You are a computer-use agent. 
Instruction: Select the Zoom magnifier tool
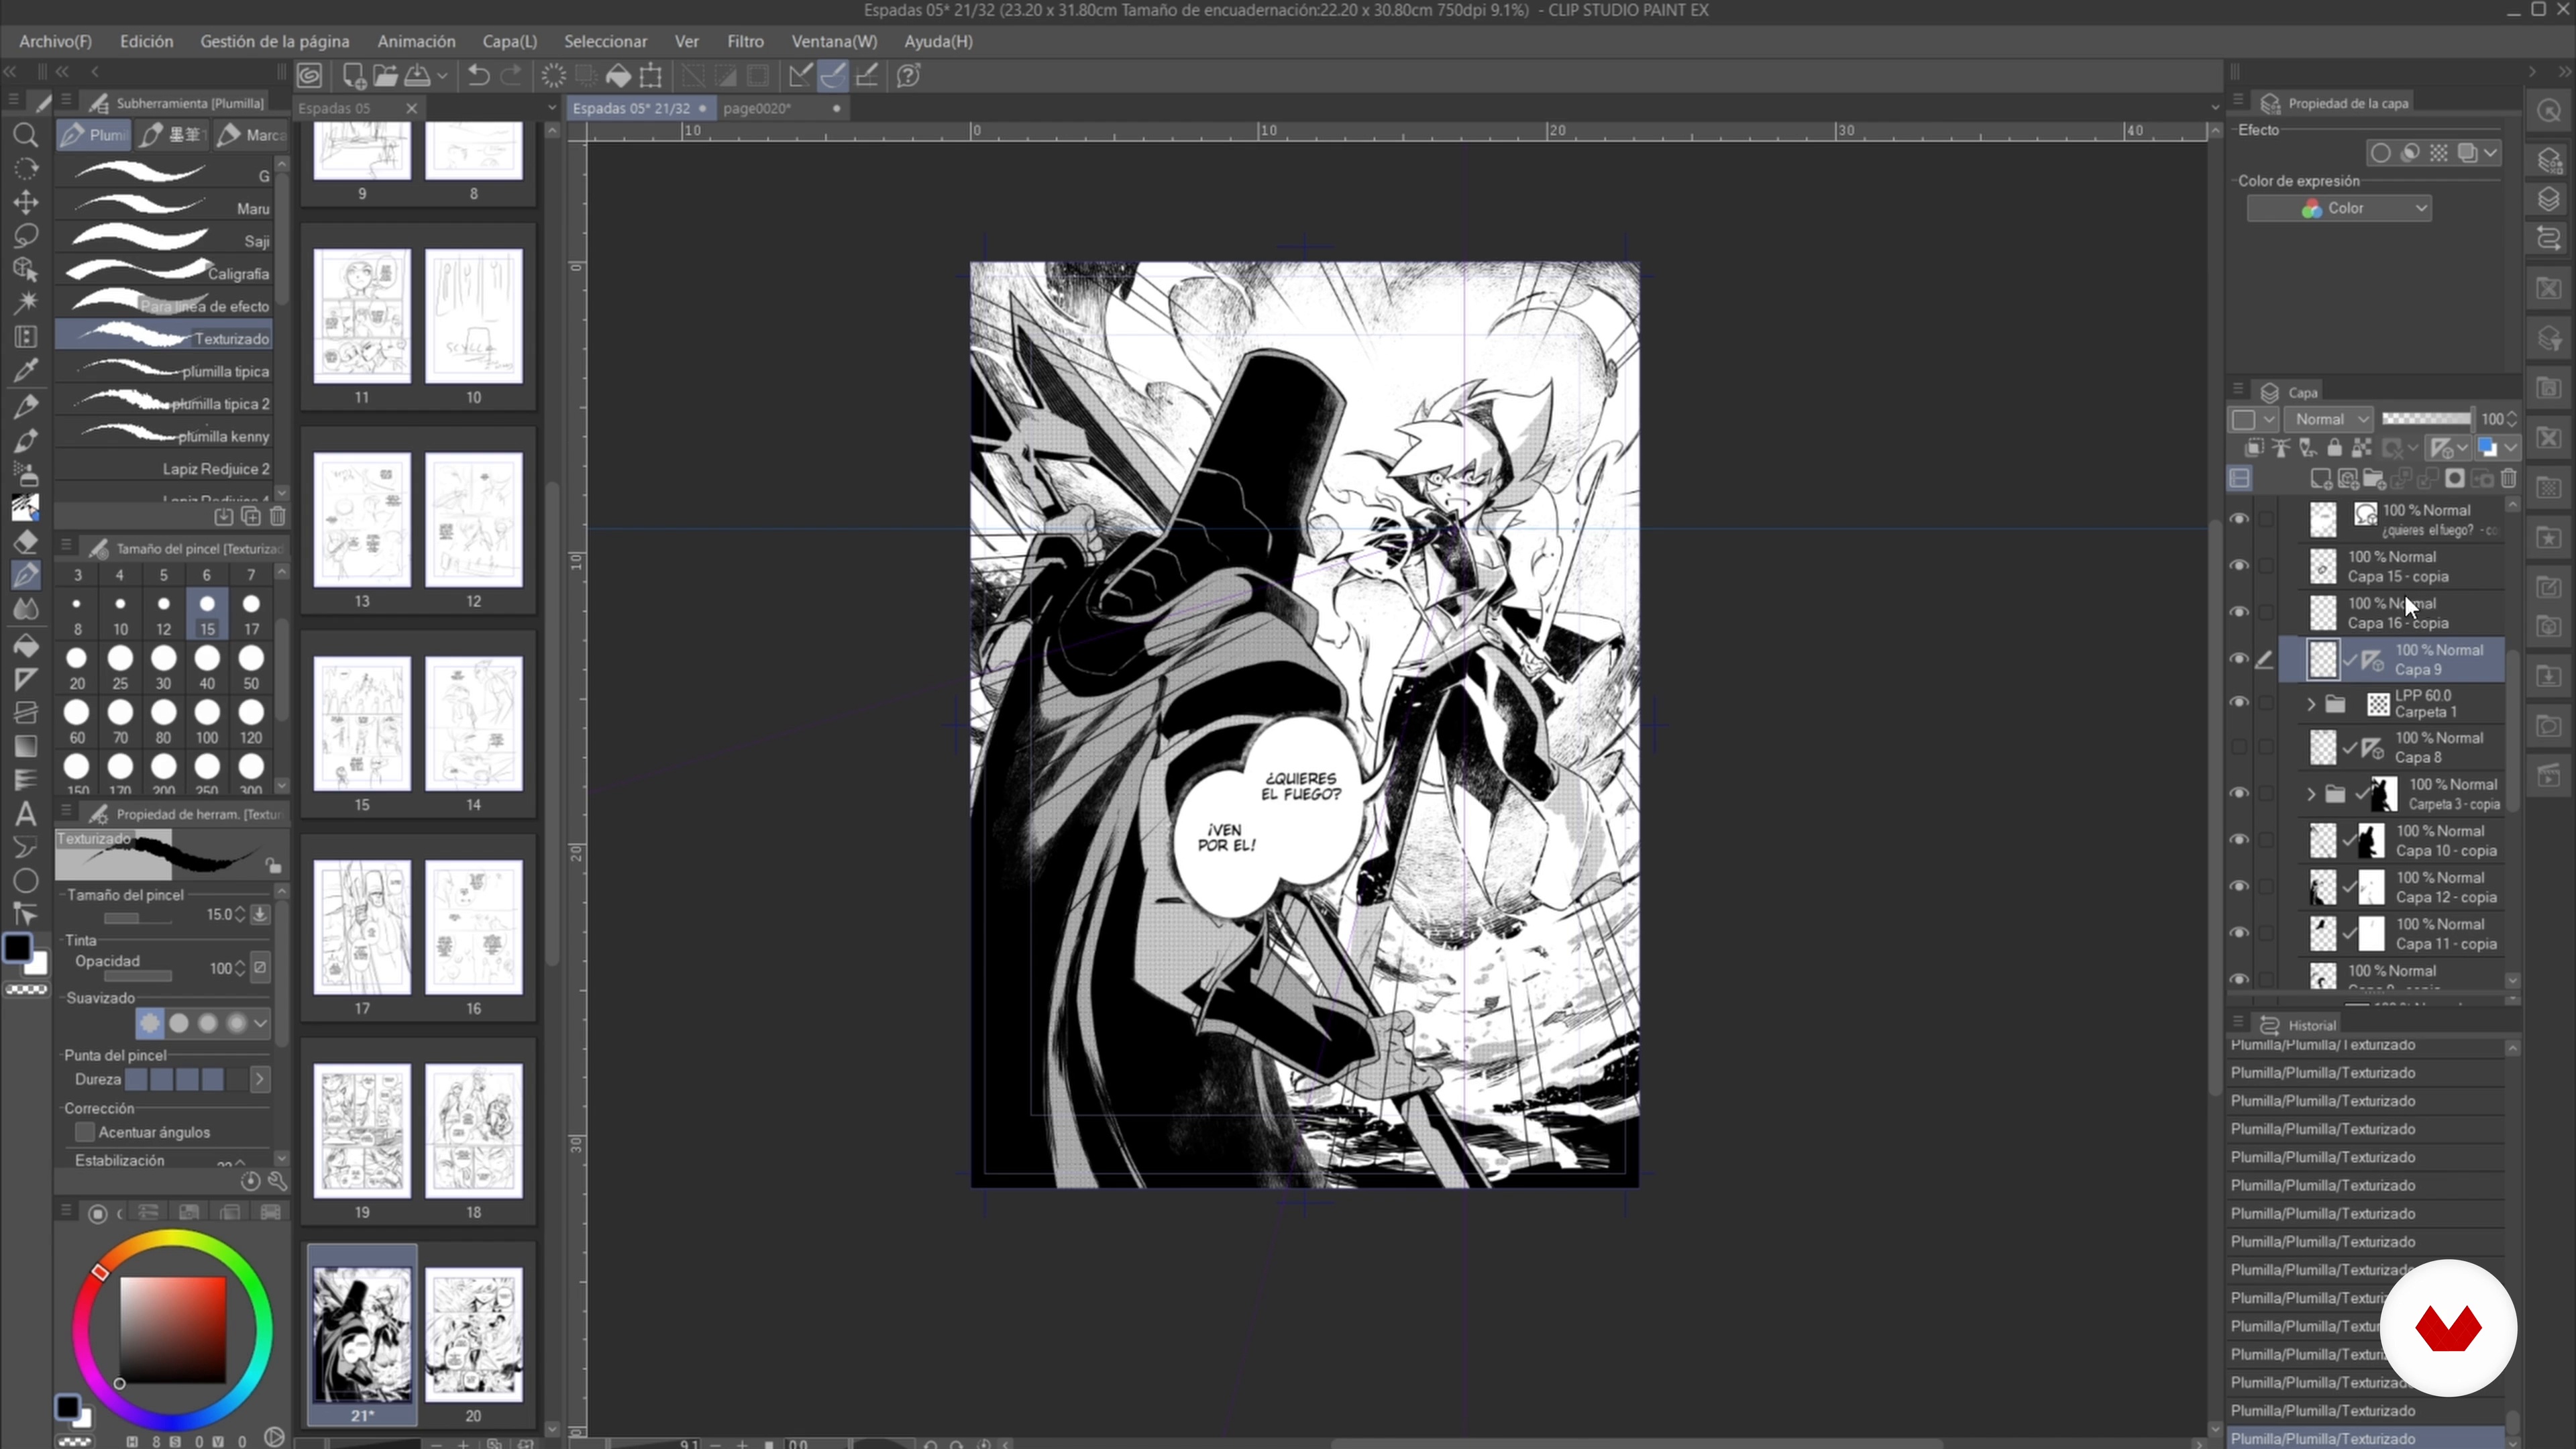pyautogui.click(x=26, y=135)
